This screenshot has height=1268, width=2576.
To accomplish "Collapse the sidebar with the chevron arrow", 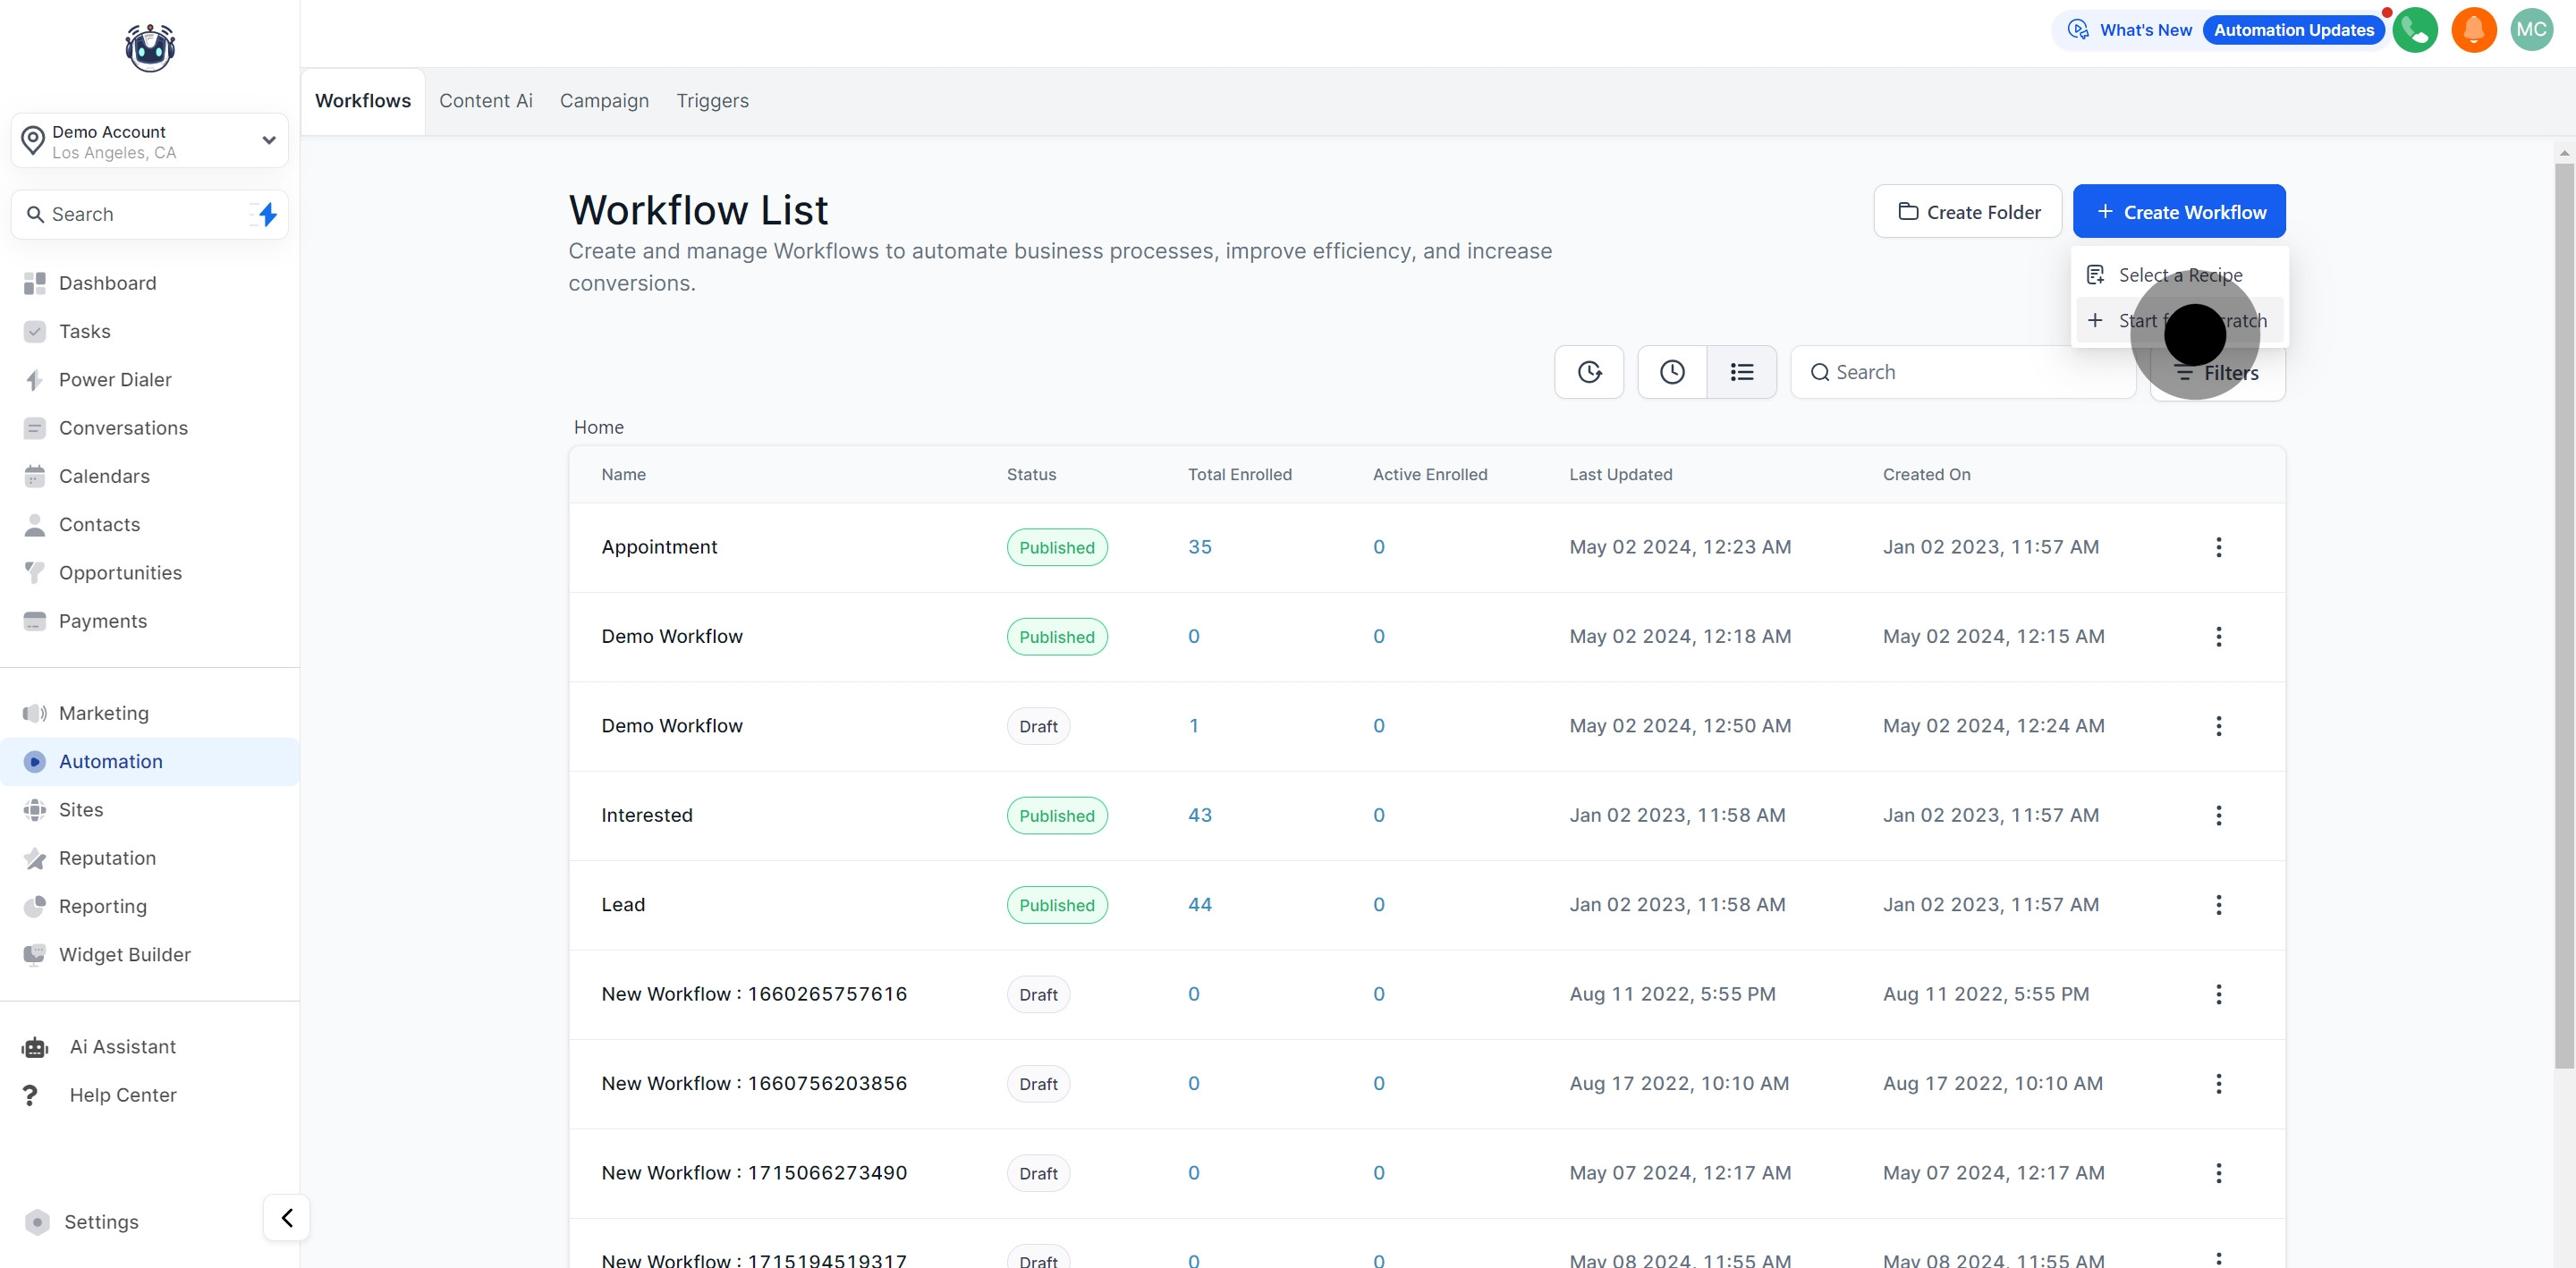I will 287,1218.
